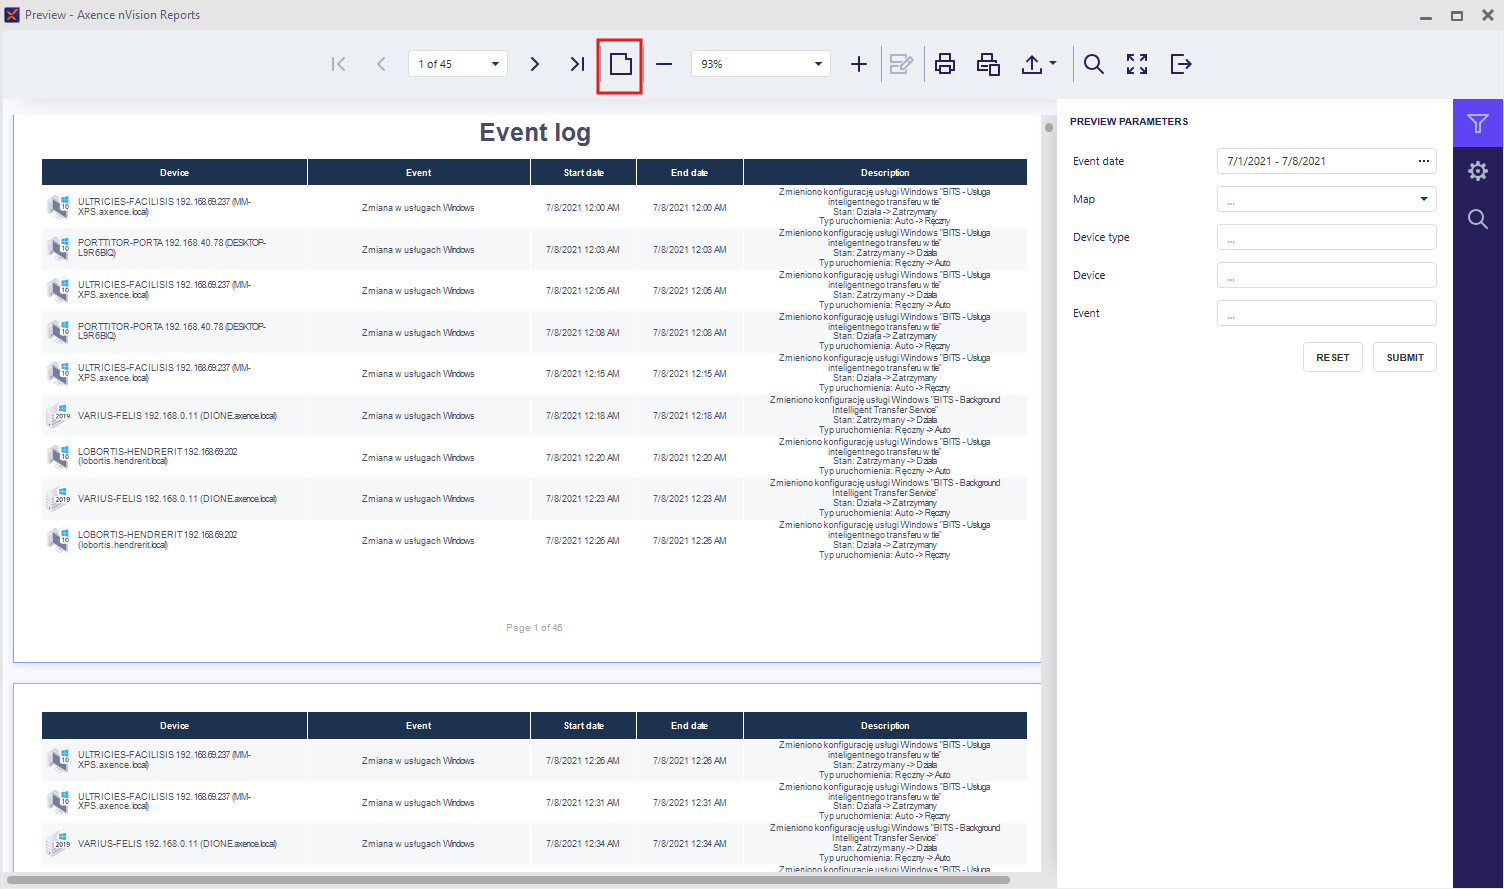Click the Device type input field
This screenshot has height=889, width=1504.
[x=1326, y=237]
